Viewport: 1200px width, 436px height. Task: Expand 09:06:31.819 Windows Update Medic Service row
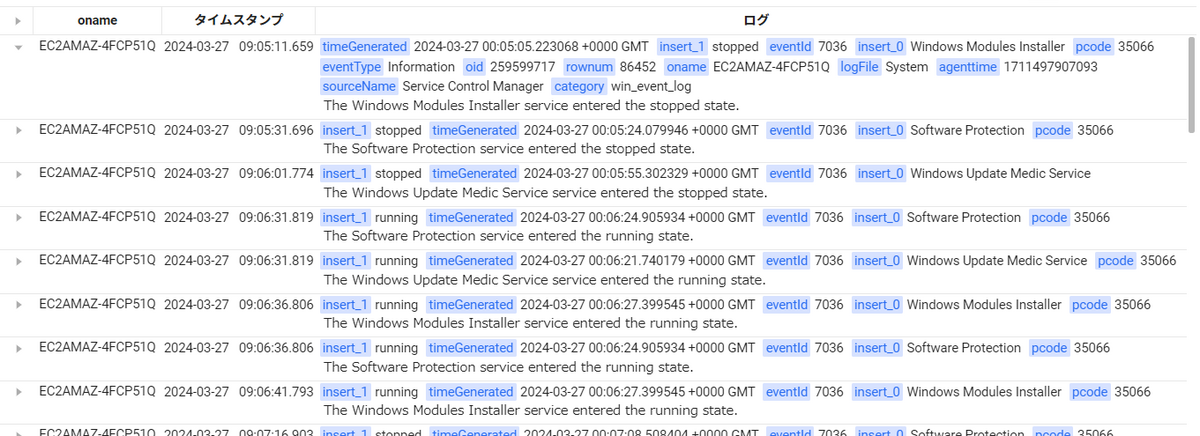(17, 261)
